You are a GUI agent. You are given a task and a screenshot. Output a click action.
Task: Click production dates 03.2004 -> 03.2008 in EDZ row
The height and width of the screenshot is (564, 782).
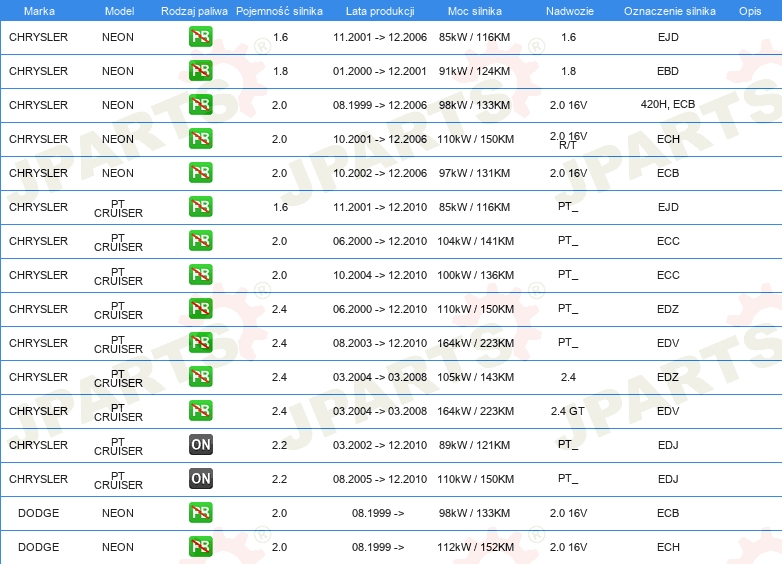tap(380, 377)
